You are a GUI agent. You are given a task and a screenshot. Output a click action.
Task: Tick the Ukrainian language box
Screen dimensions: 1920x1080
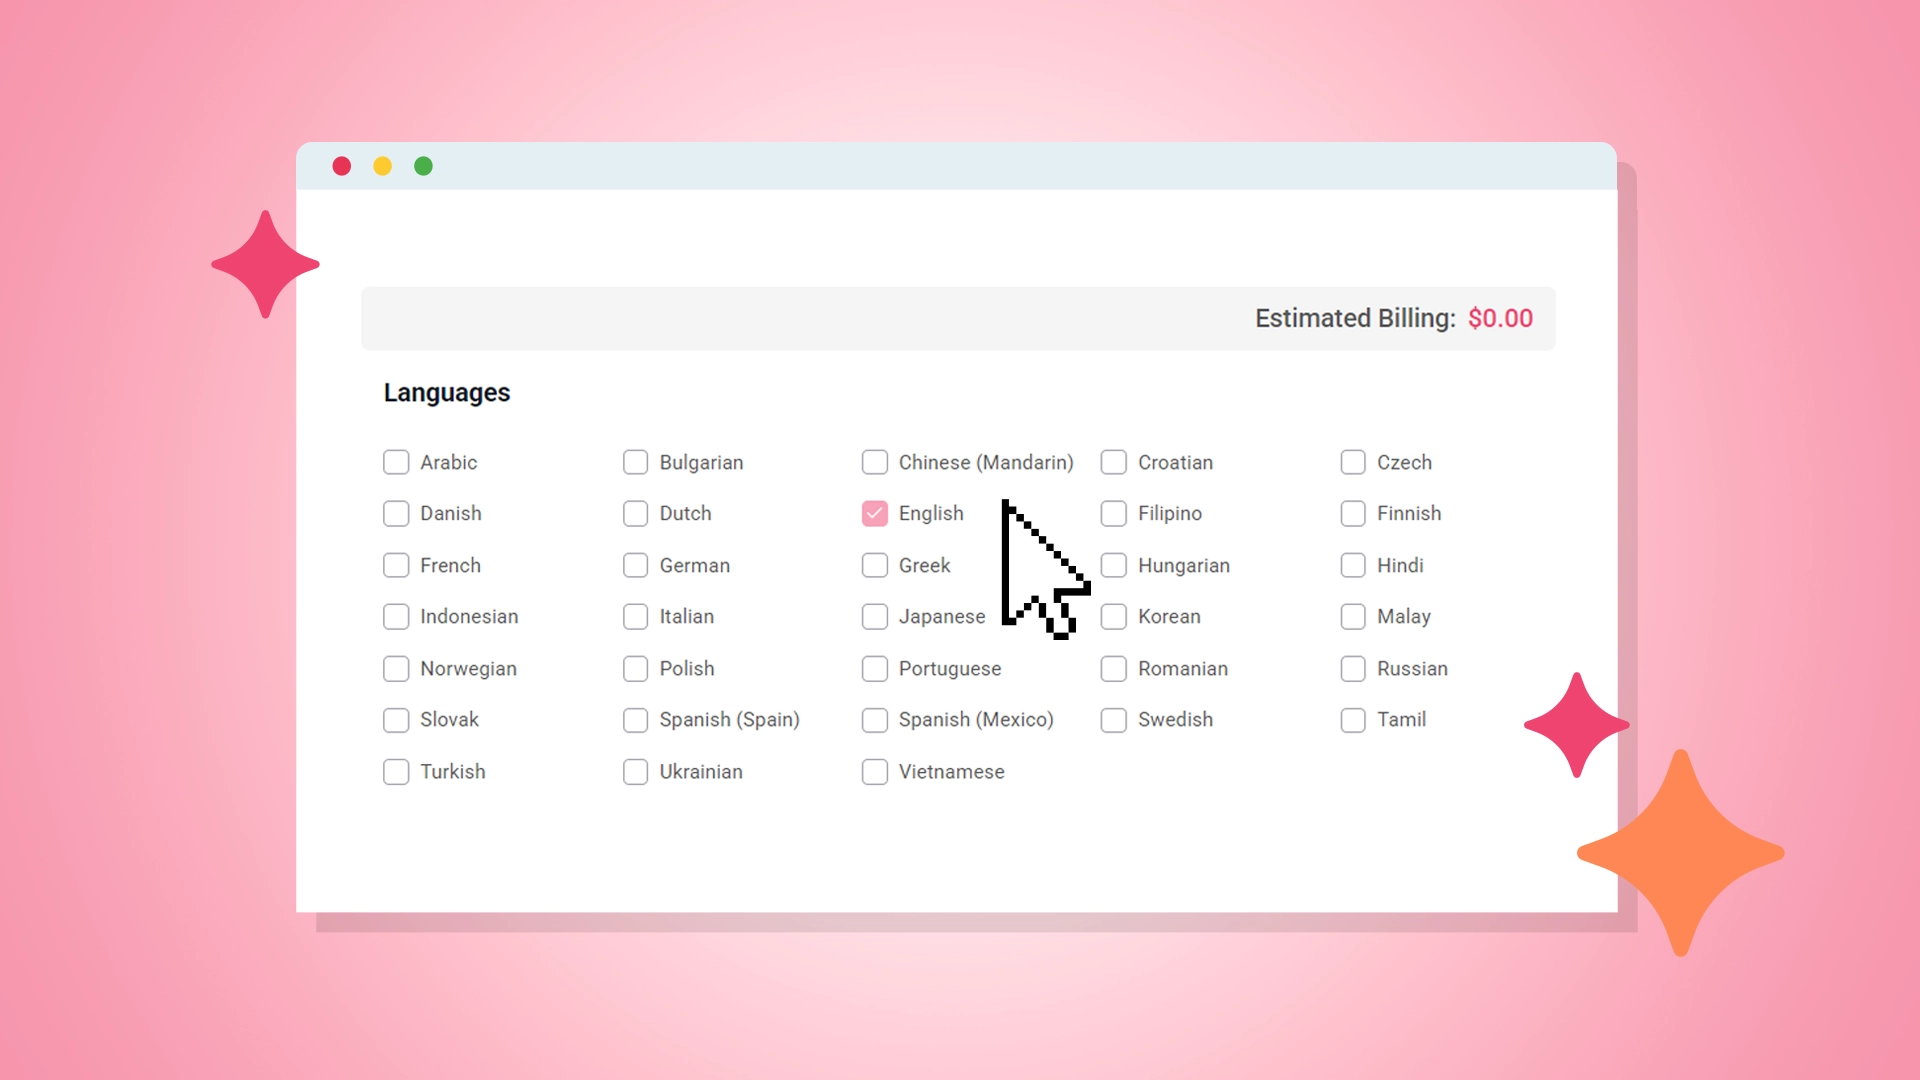coord(635,772)
